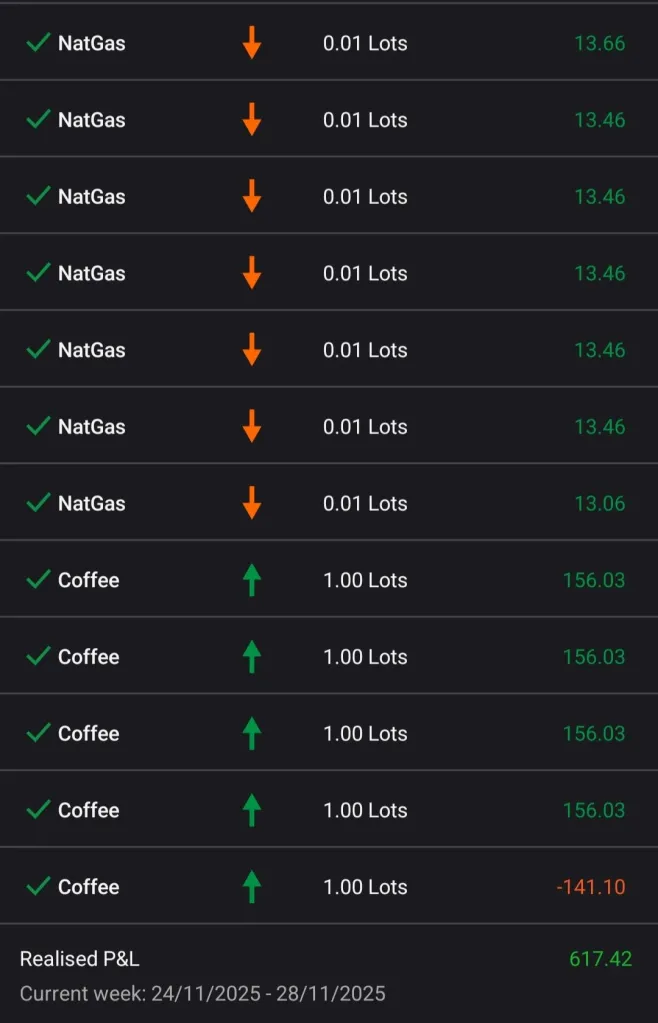The width and height of the screenshot is (658, 1023).
Task: Select the 13.06 profit value
Action: [599, 503]
